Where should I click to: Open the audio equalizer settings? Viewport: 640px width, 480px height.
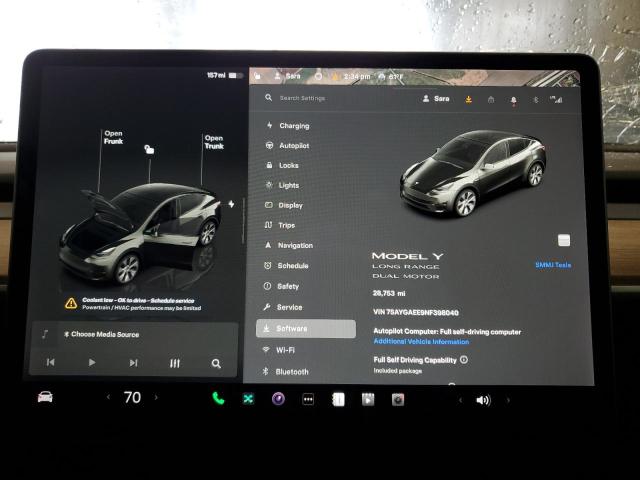[x=175, y=363]
